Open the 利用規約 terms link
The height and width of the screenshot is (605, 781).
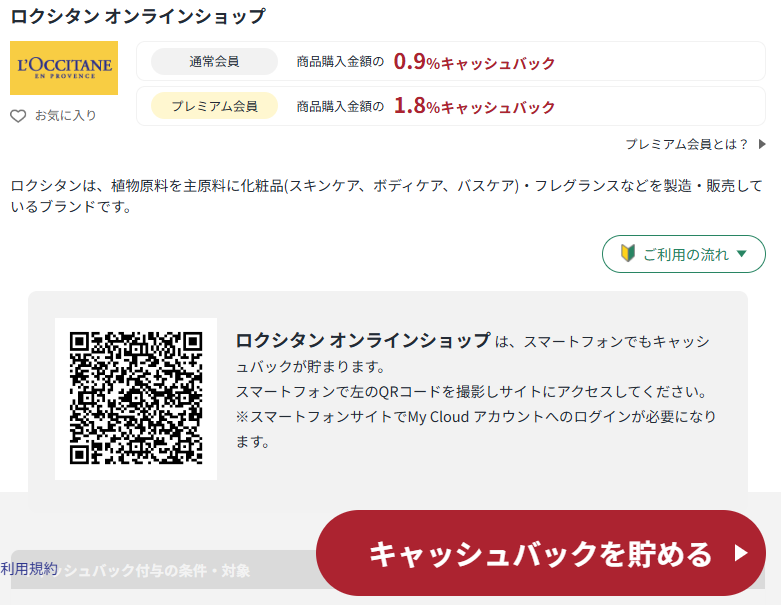point(29,568)
